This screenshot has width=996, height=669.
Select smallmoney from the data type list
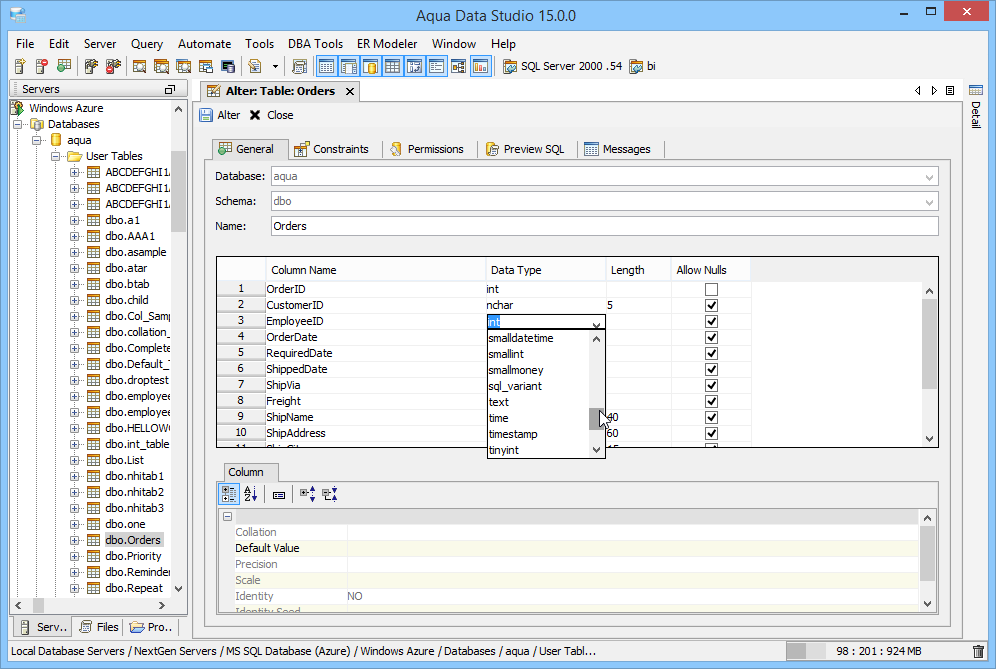(x=516, y=370)
